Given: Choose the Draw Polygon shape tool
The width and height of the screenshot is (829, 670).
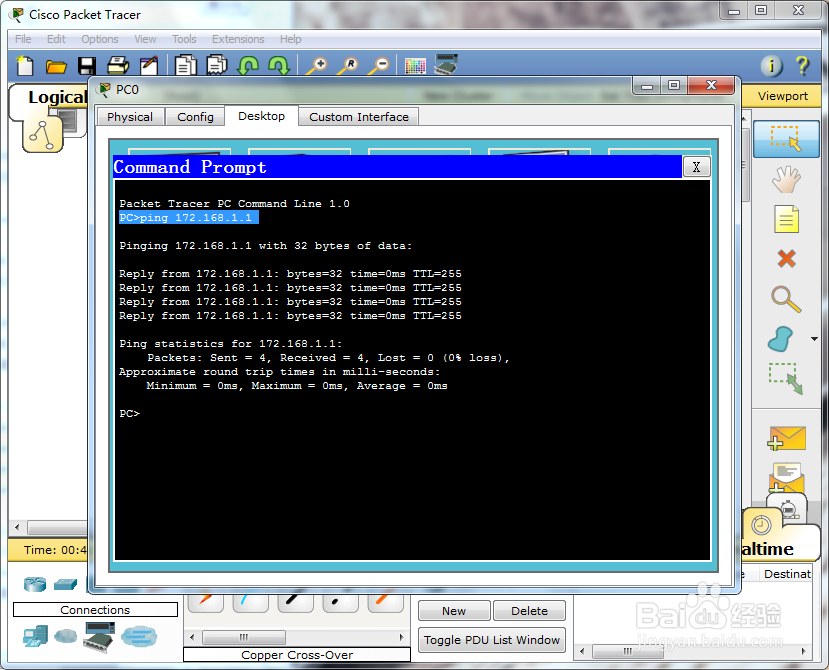Looking at the screenshot, I should tap(780, 339).
